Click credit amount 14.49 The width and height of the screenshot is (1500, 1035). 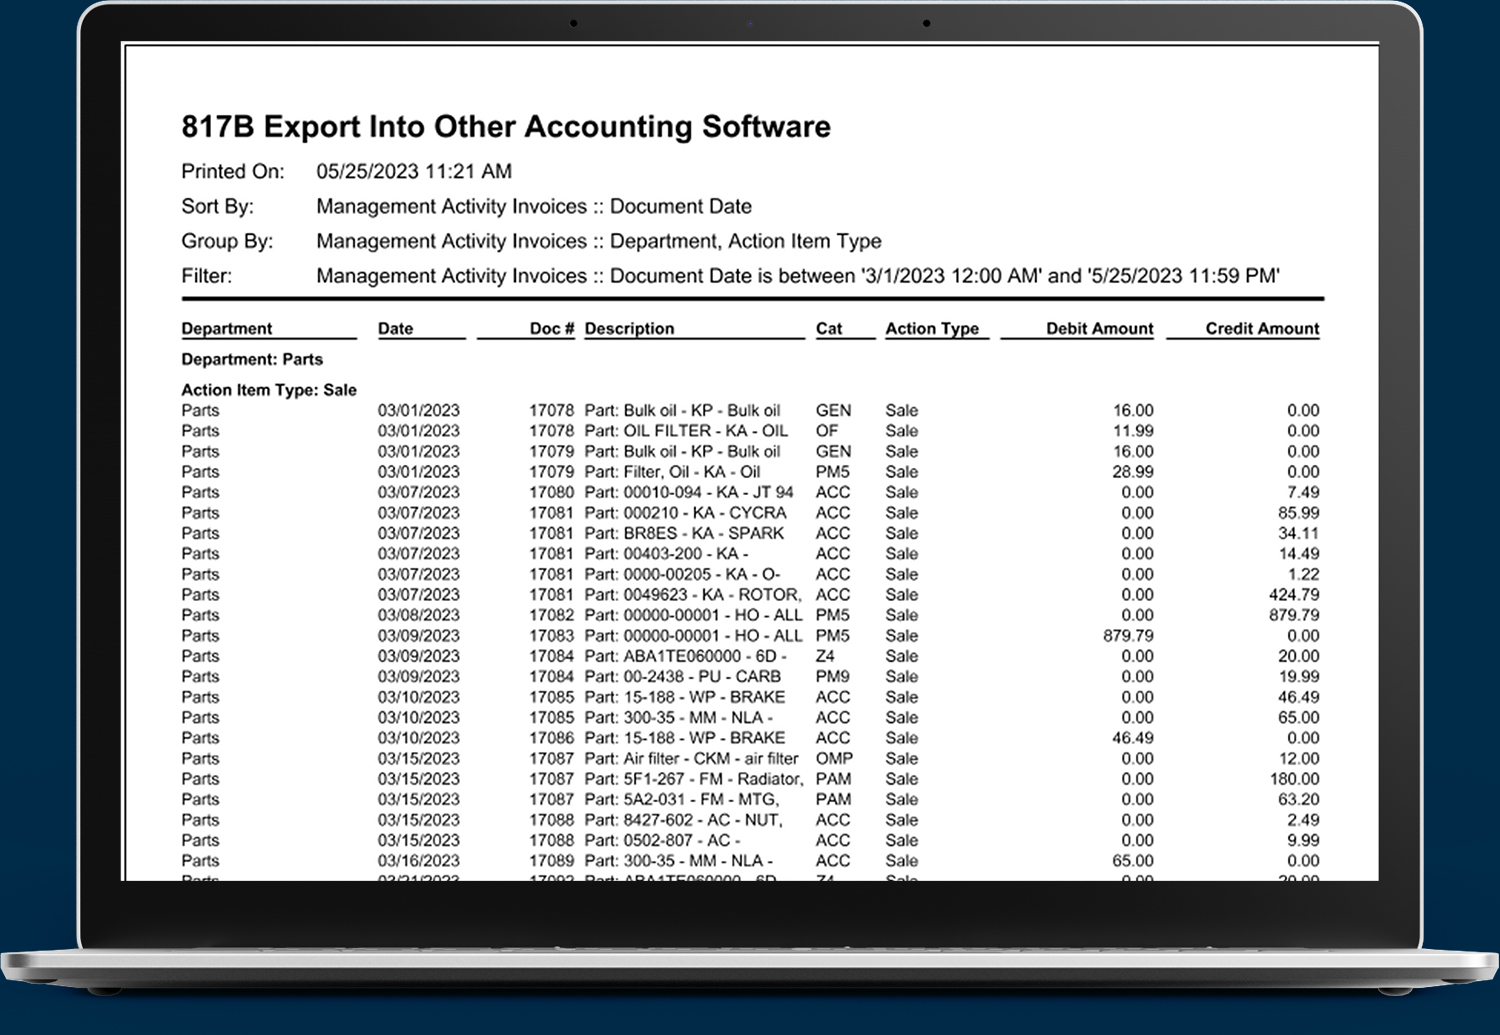pyautogui.click(x=1299, y=554)
